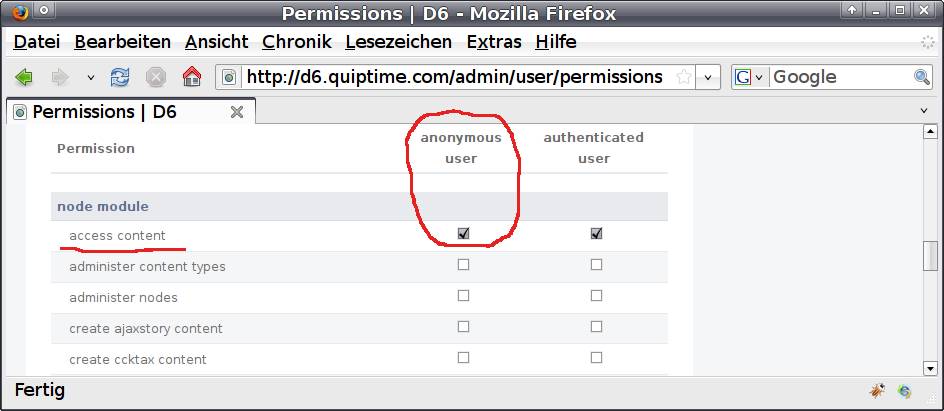Screen dimensions: 944x411
Task: Open the Google search engine selector
Action: tap(749, 77)
